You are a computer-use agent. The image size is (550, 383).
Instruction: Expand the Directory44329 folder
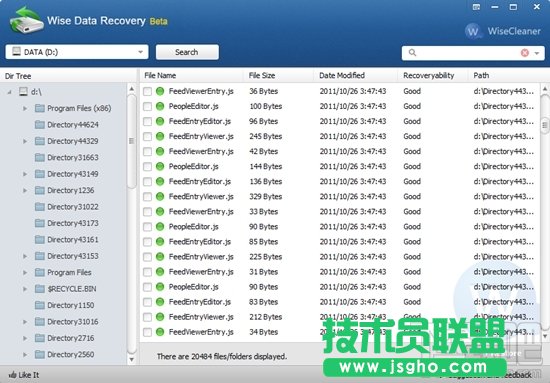click(x=25, y=141)
